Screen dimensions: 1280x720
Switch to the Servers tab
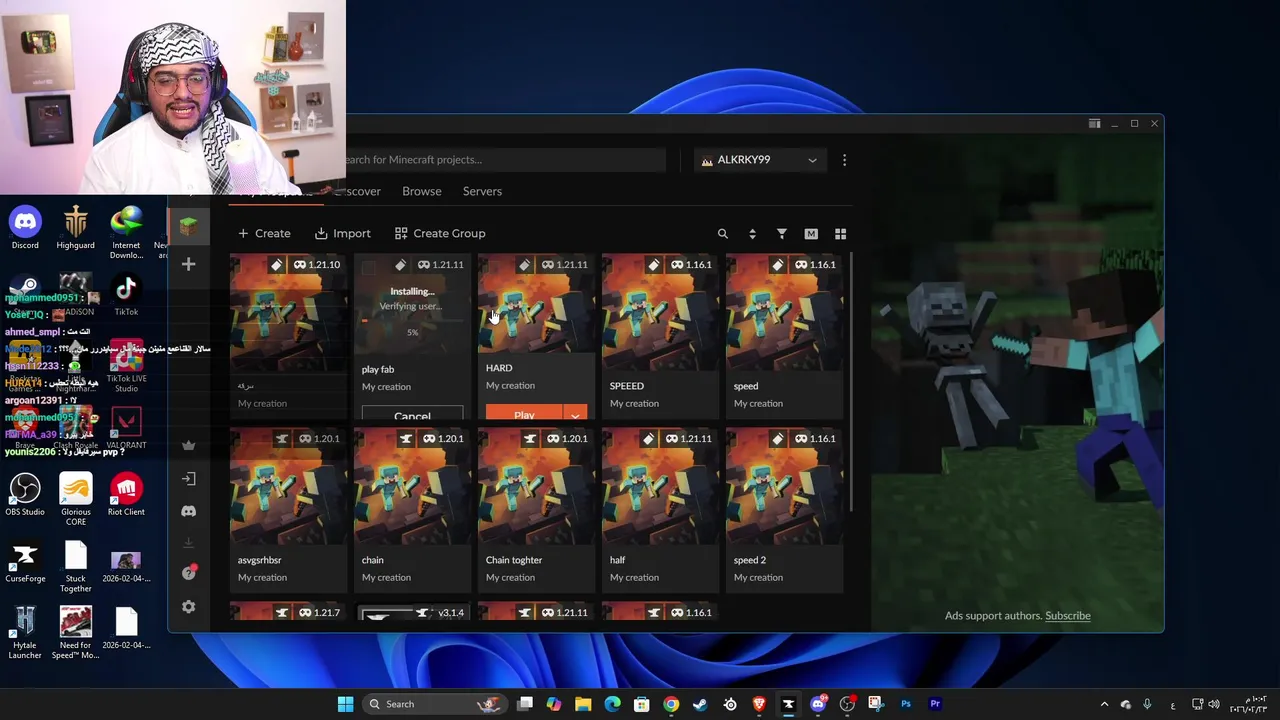pyautogui.click(x=482, y=191)
